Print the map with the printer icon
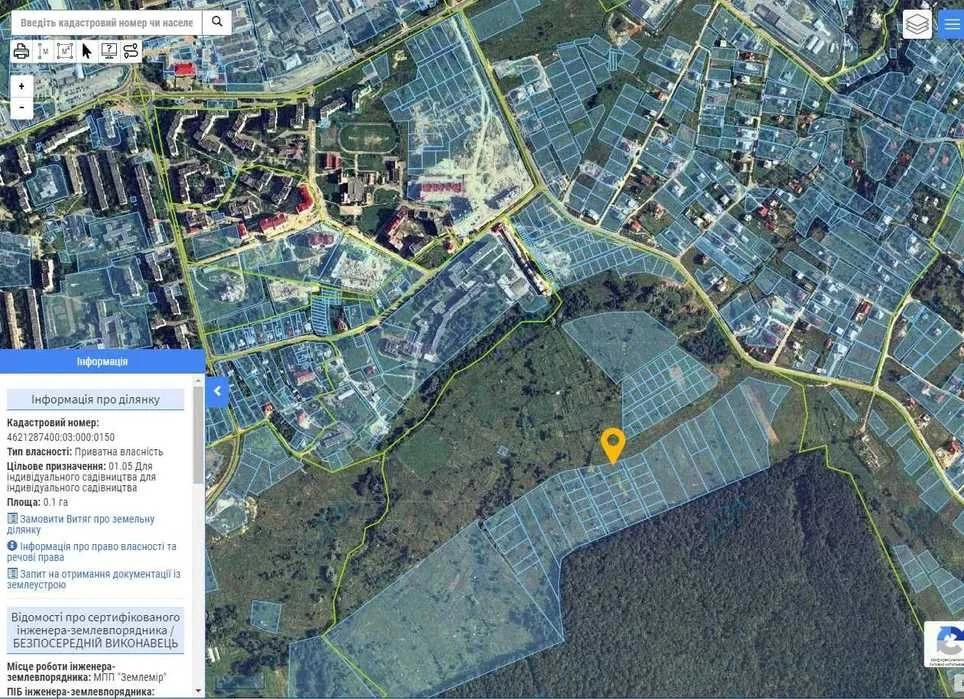Viewport: 964px width, 699px height. [x=22, y=51]
